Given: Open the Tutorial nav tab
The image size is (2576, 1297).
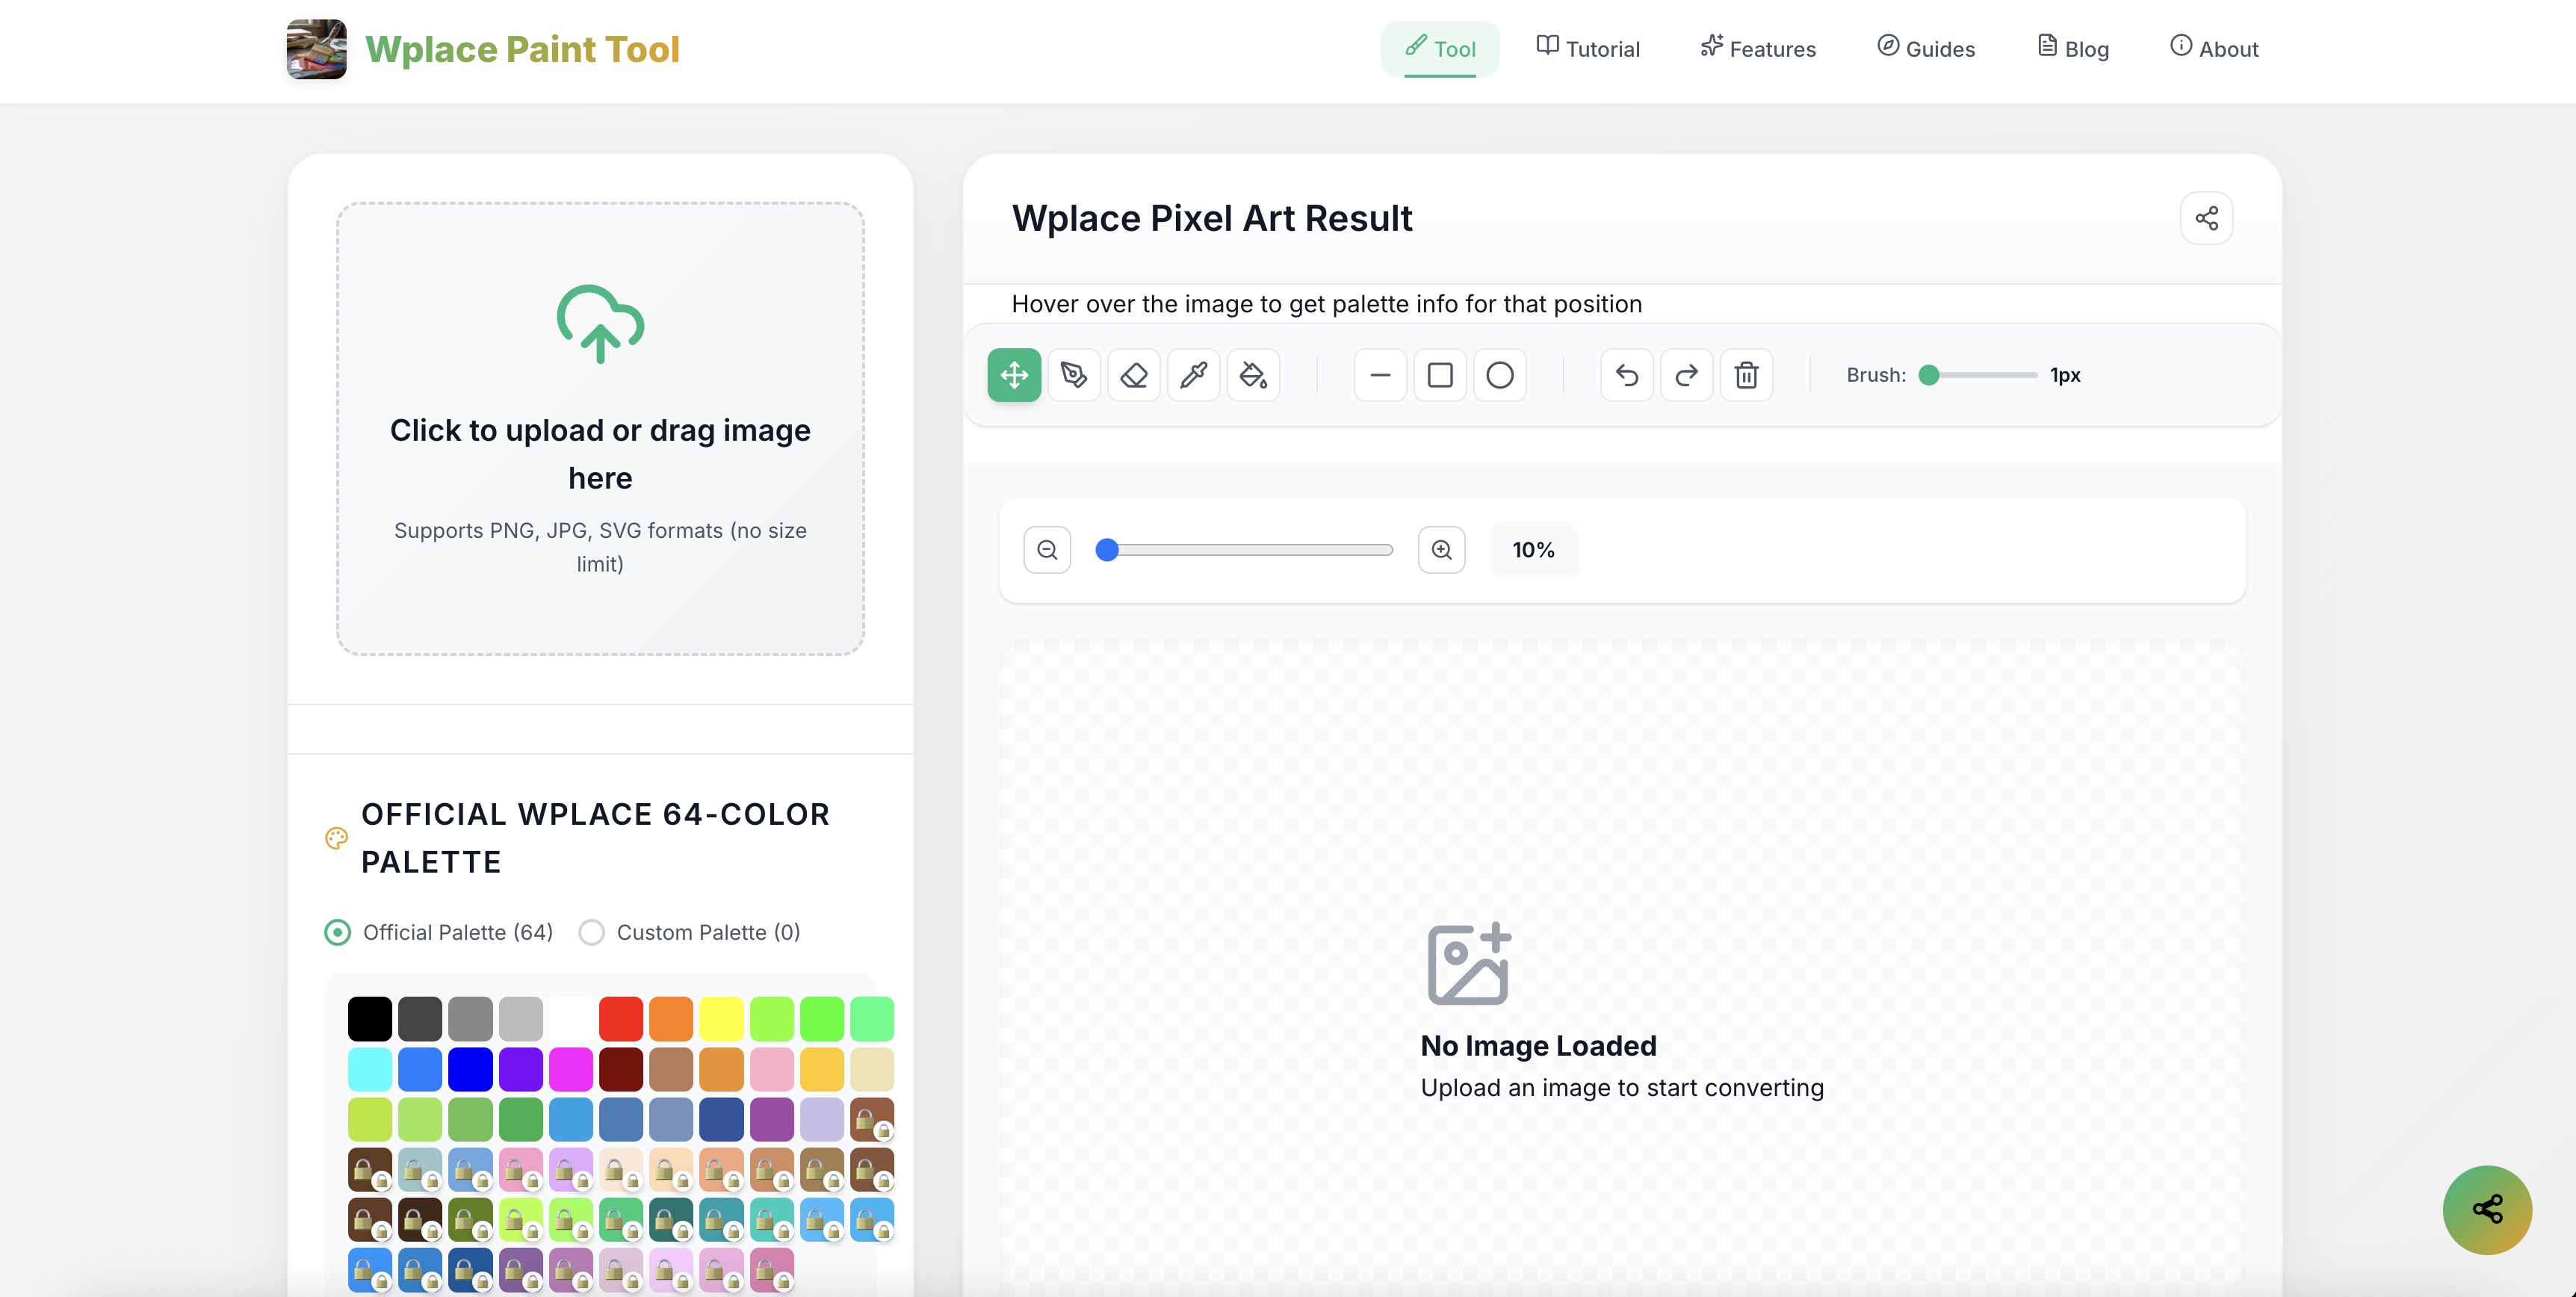Looking at the screenshot, I should [x=1588, y=48].
